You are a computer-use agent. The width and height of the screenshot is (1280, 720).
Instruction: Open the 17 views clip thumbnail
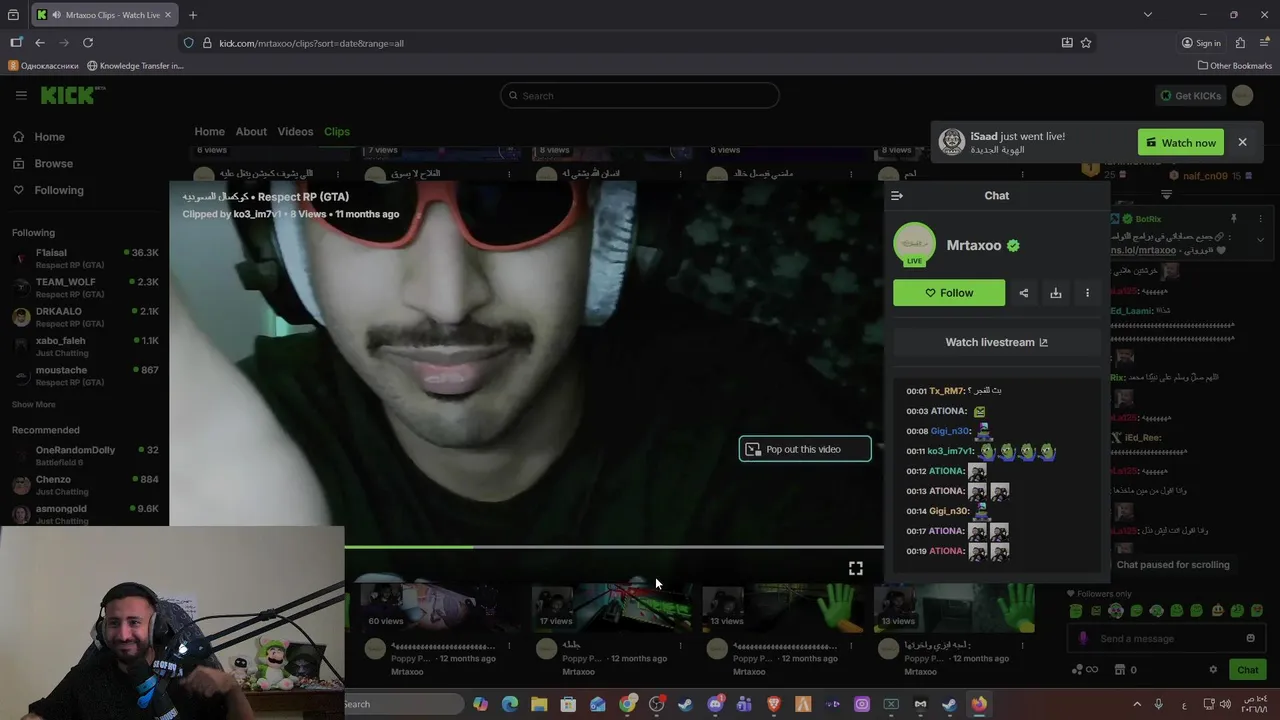pyautogui.click(x=611, y=607)
